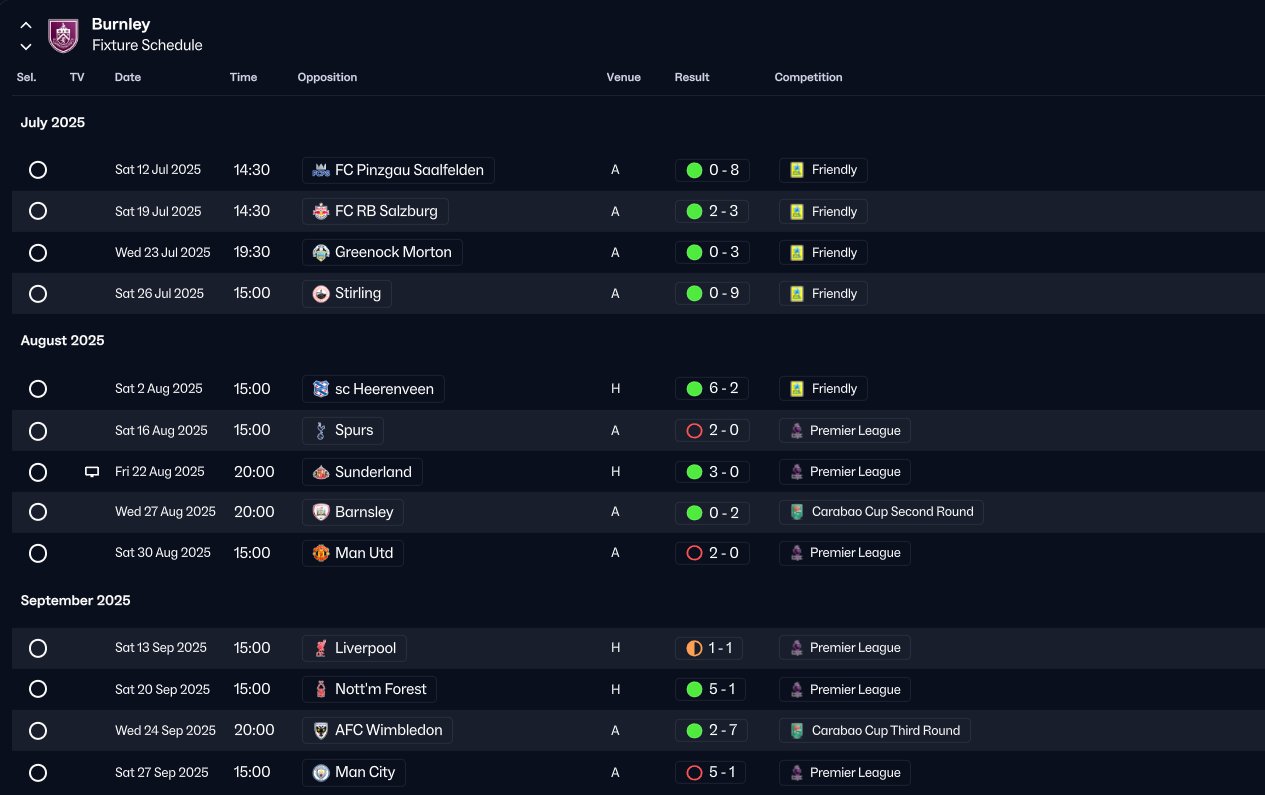Open the FC RB Salzburg club badge
Image resolution: width=1265 pixels, height=795 pixels.
pos(321,212)
